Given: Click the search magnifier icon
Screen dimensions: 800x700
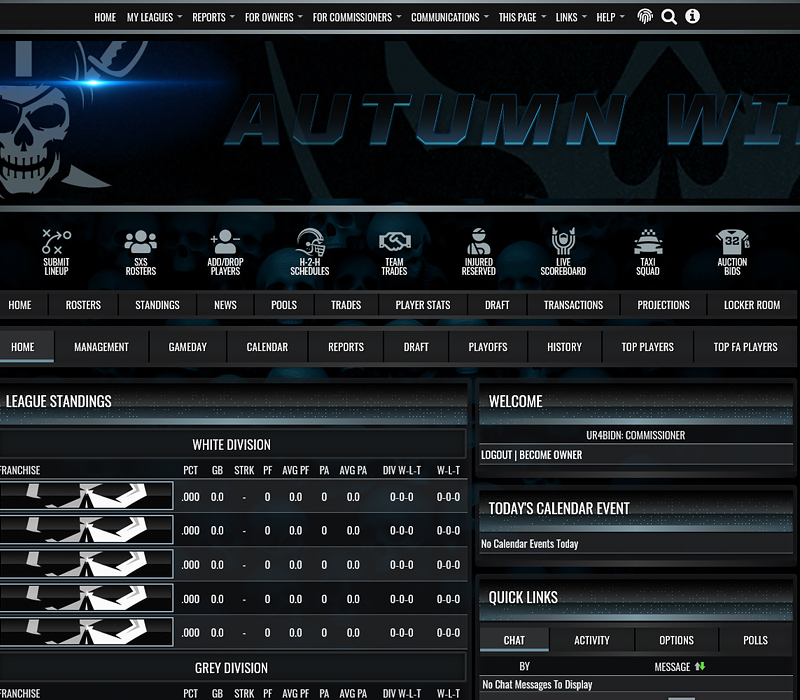Looking at the screenshot, I should 669,17.
